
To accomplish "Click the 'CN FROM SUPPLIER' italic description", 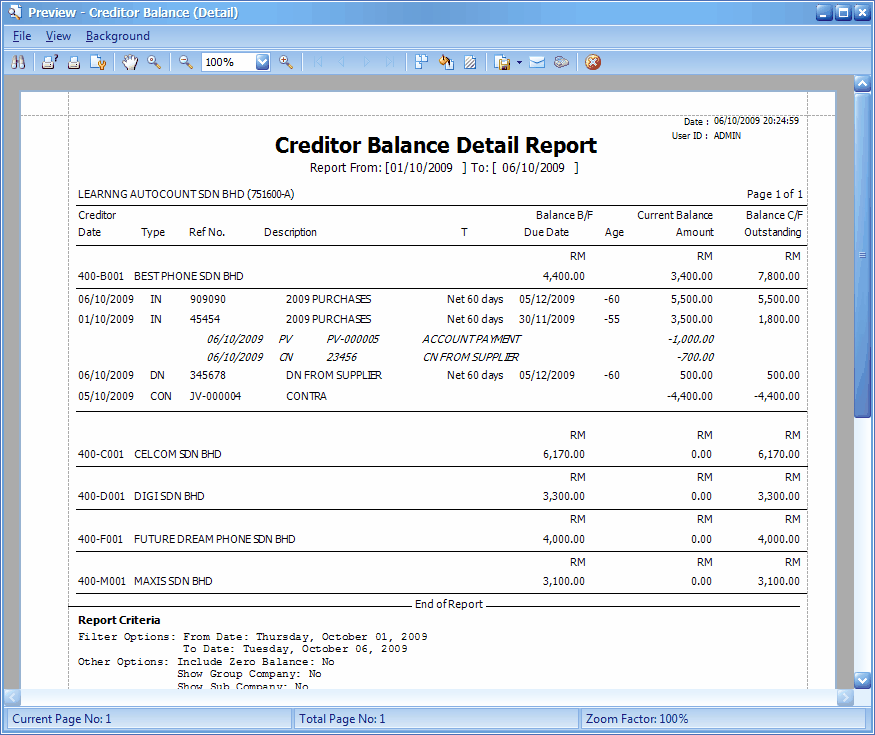I will tap(471, 357).
